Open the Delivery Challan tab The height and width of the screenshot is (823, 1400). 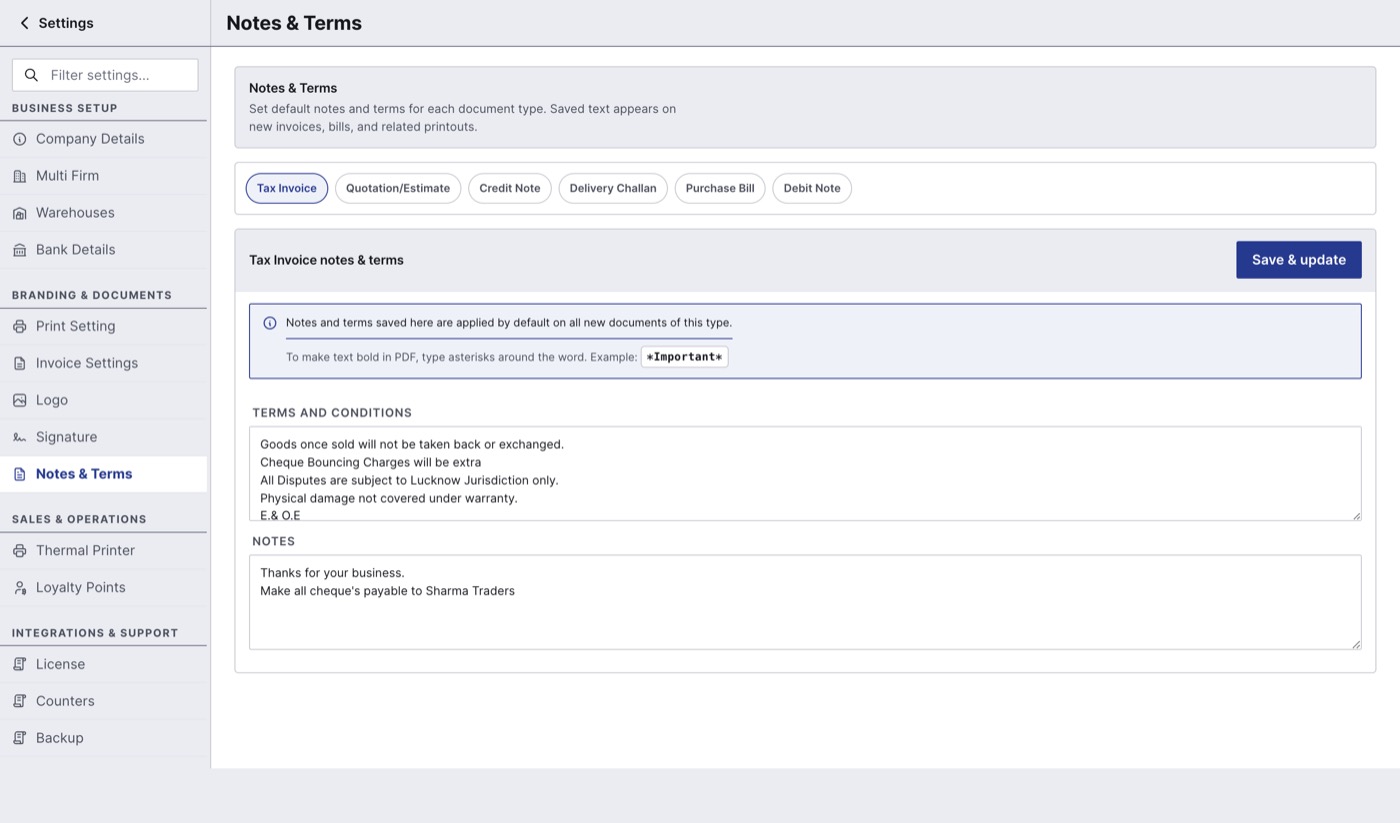(613, 188)
